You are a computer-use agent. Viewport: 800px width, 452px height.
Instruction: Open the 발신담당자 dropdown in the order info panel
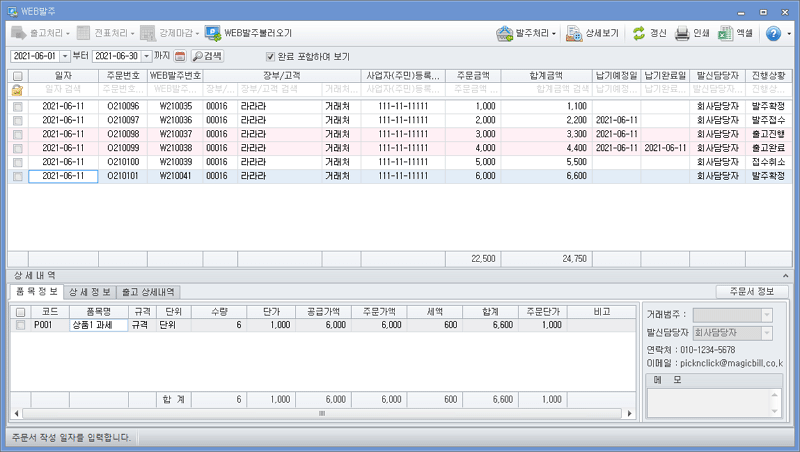tap(767, 332)
